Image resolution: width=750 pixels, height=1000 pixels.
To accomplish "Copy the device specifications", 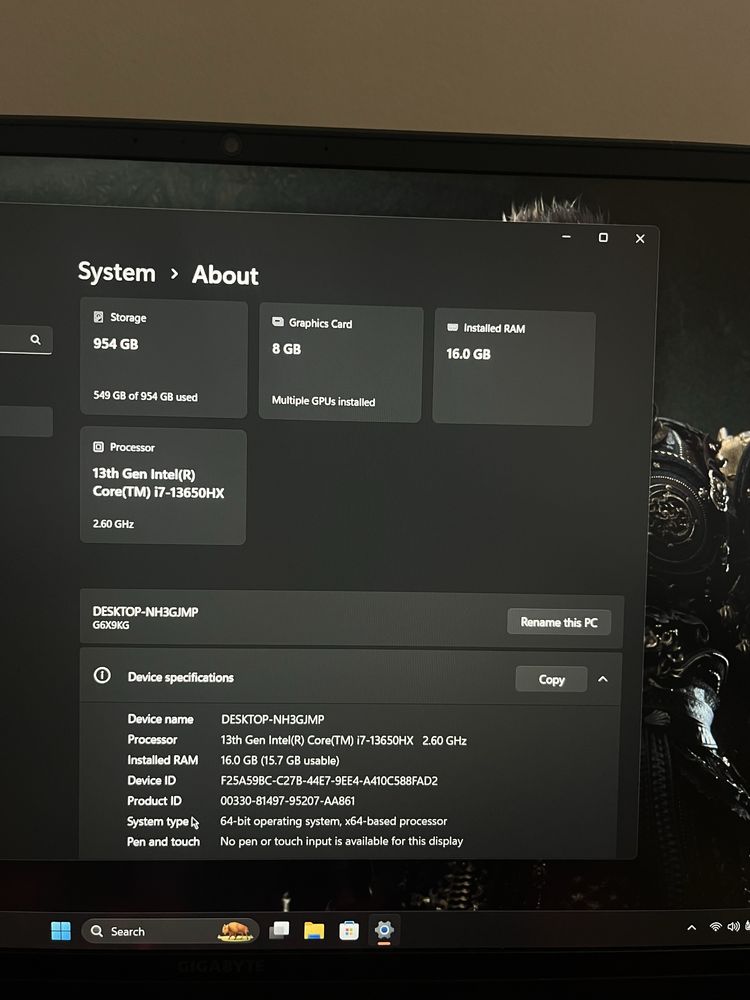I will (x=551, y=679).
